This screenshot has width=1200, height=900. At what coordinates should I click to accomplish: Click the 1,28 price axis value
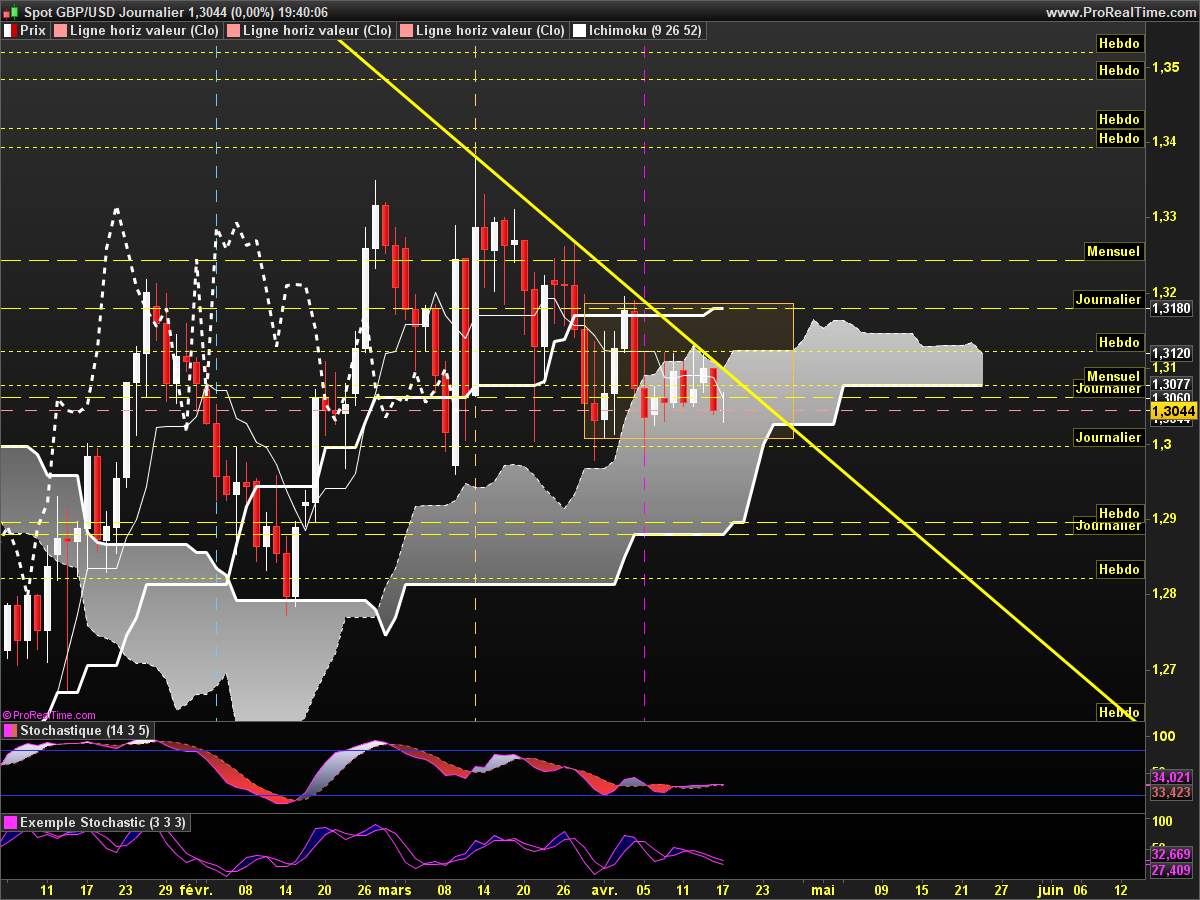tap(1164, 594)
